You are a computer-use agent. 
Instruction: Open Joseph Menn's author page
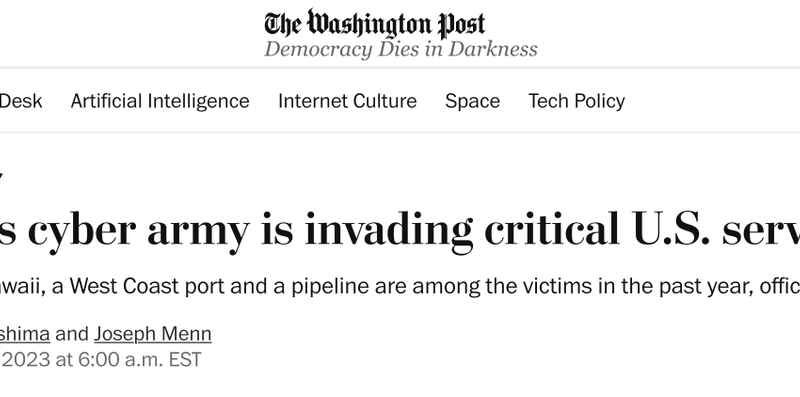(x=153, y=334)
